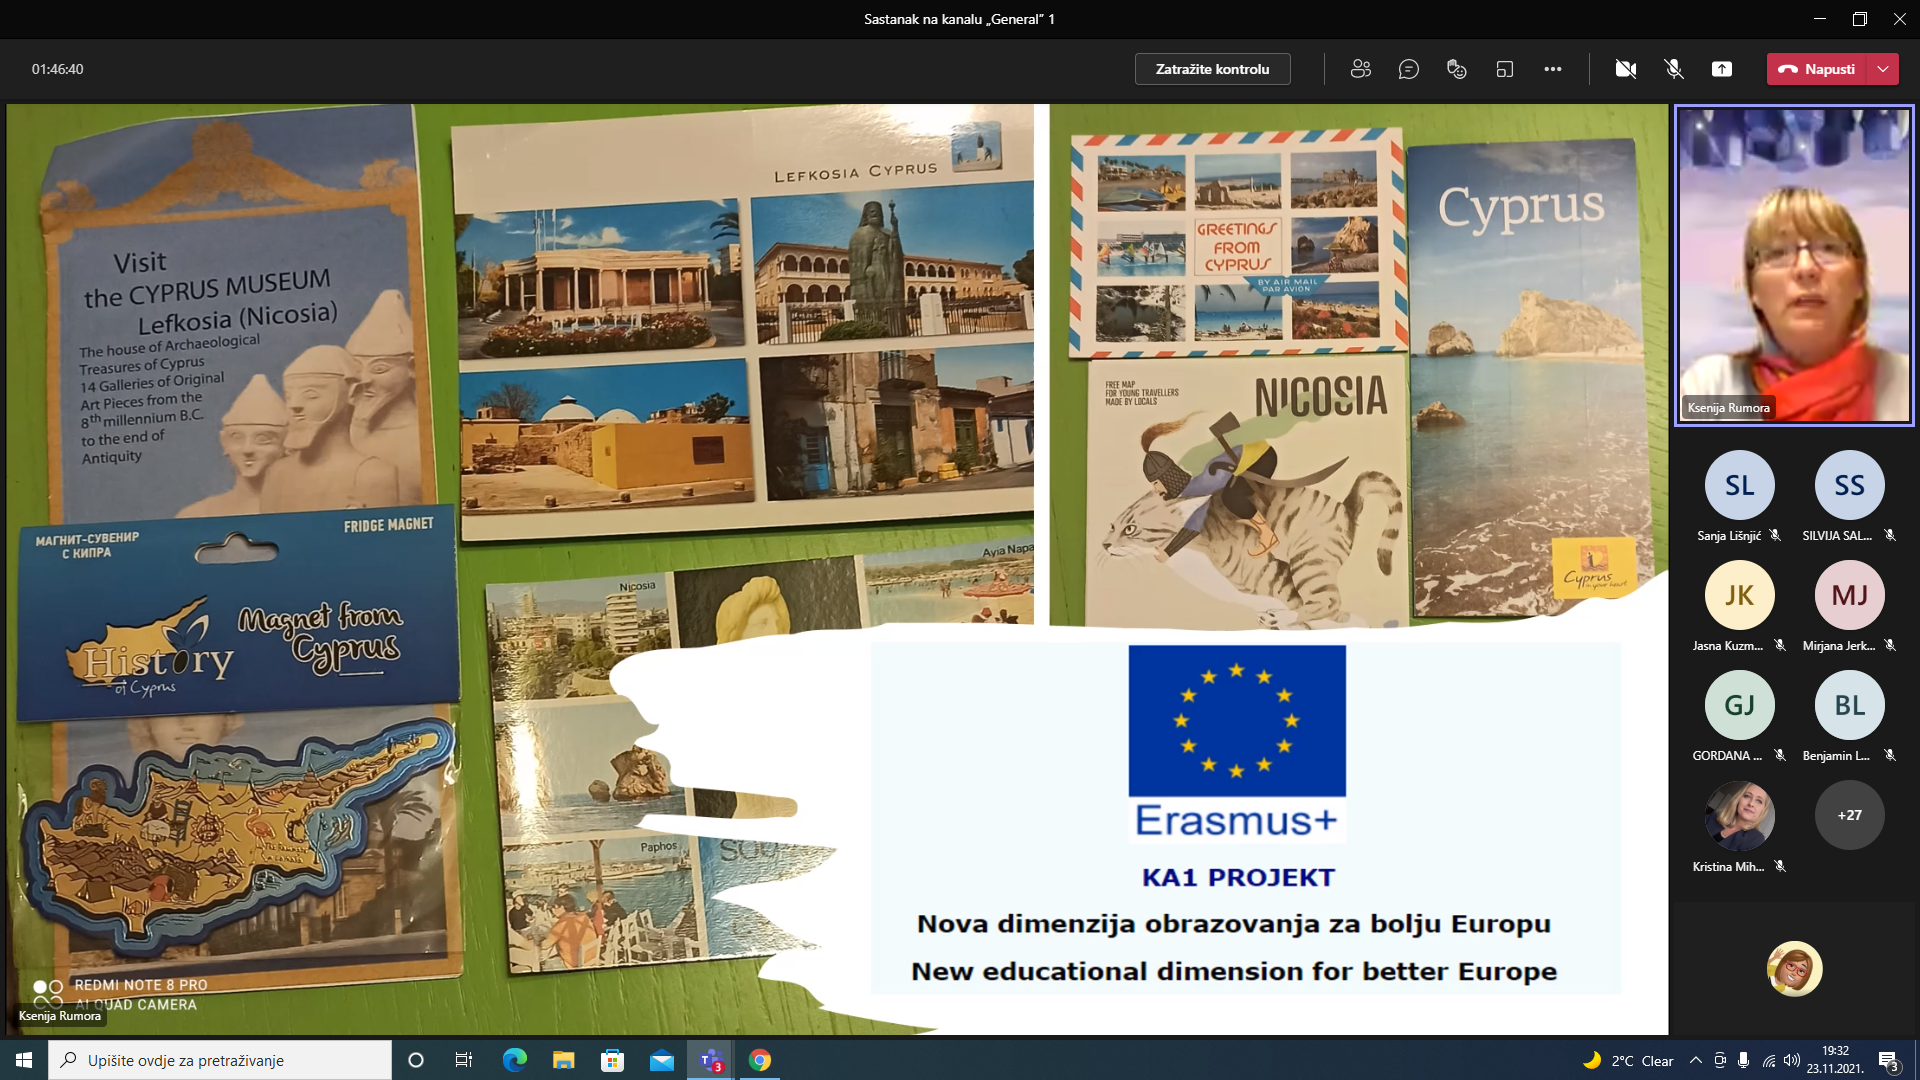This screenshot has height=1080, width=1920.
Task: Select Jasna Kuzm JK avatar
Action: coord(1739,595)
